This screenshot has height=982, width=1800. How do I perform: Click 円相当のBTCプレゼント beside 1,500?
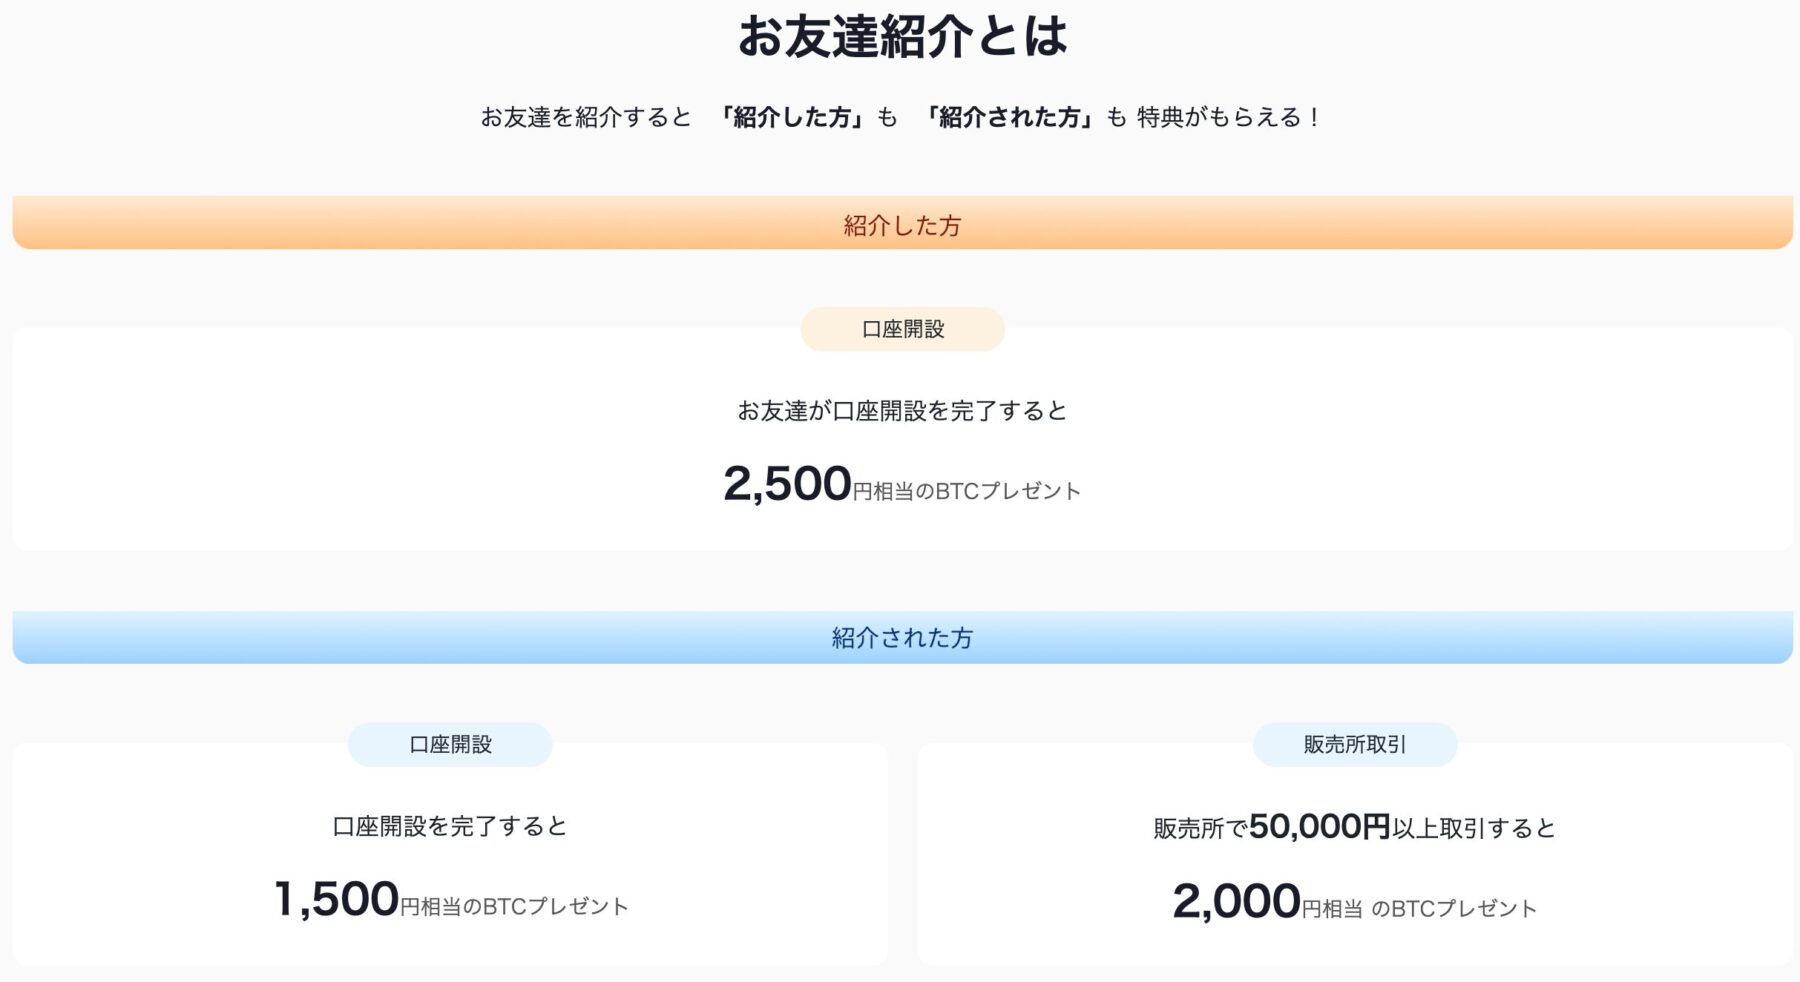514,906
